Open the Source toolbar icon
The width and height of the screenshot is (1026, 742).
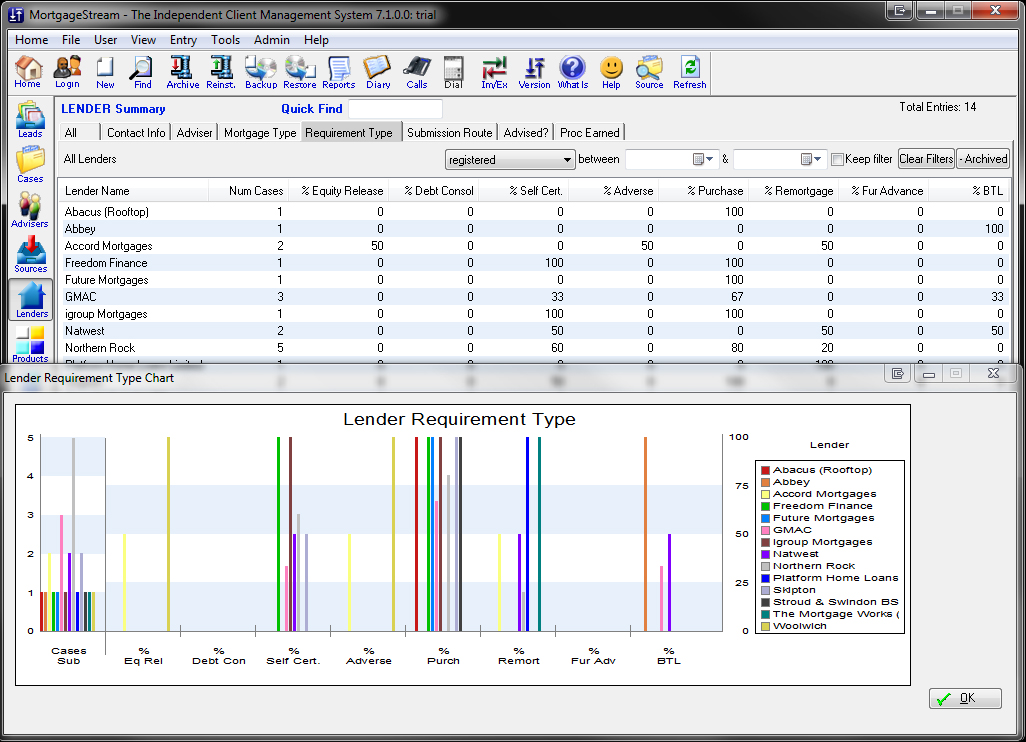[649, 72]
